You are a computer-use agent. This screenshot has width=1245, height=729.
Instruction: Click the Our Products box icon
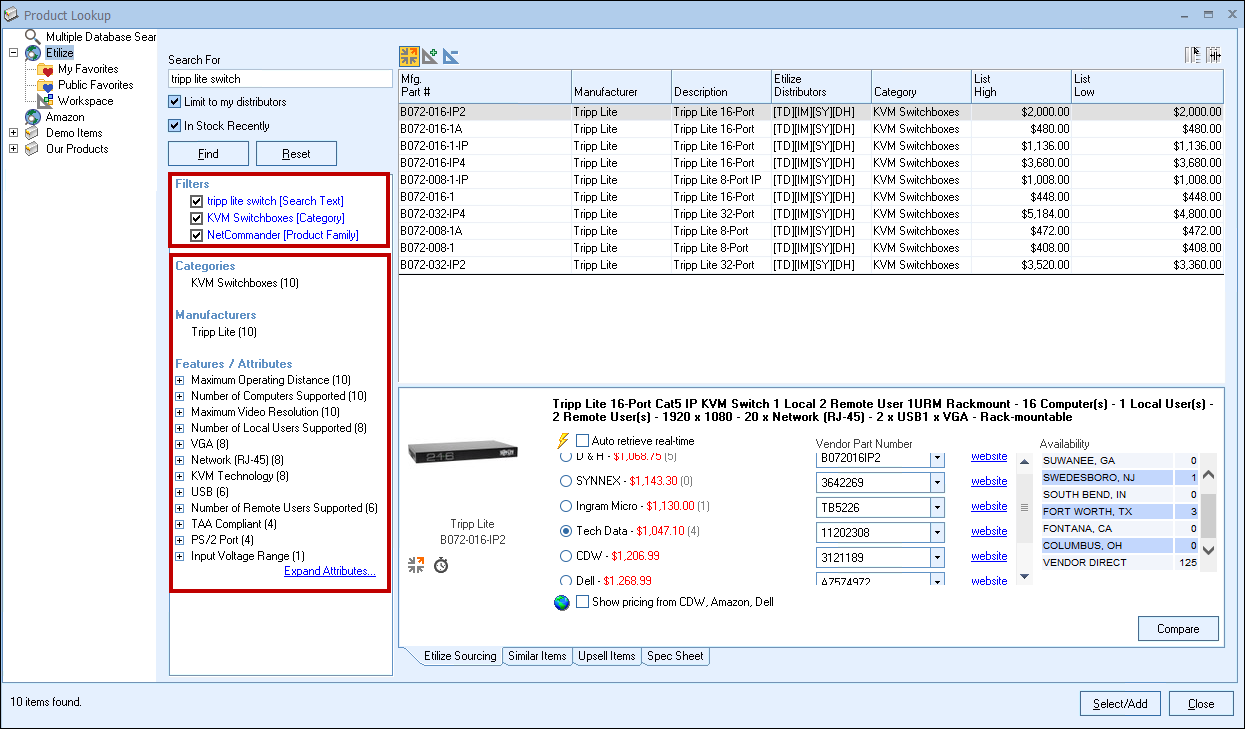[33, 149]
